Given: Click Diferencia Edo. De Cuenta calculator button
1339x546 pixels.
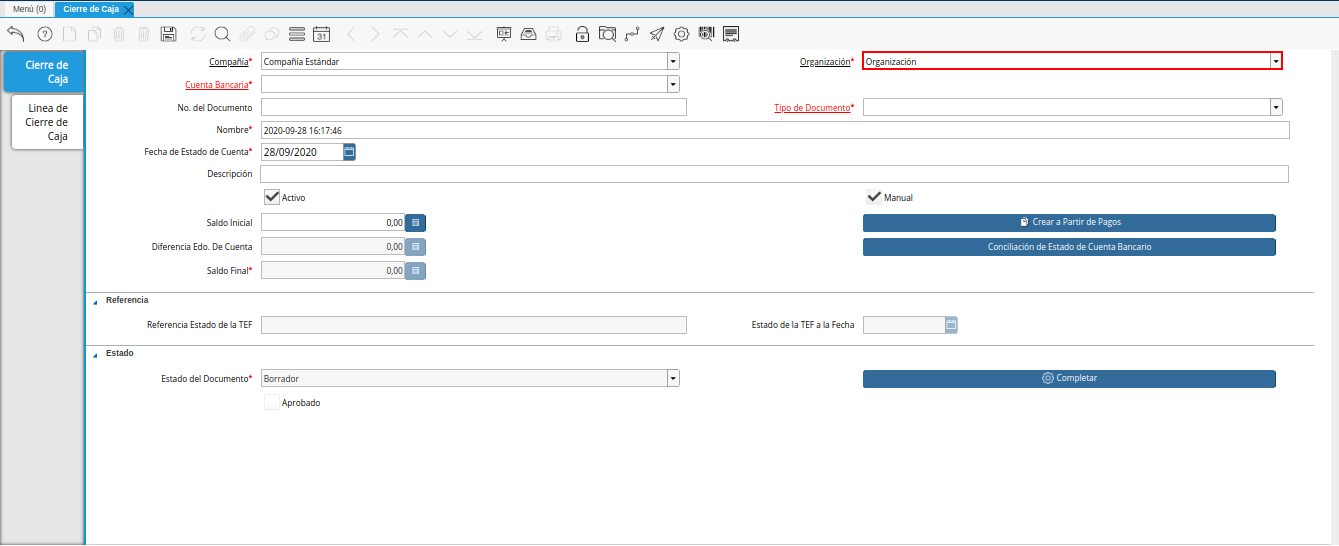Looking at the screenshot, I should point(415,246).
